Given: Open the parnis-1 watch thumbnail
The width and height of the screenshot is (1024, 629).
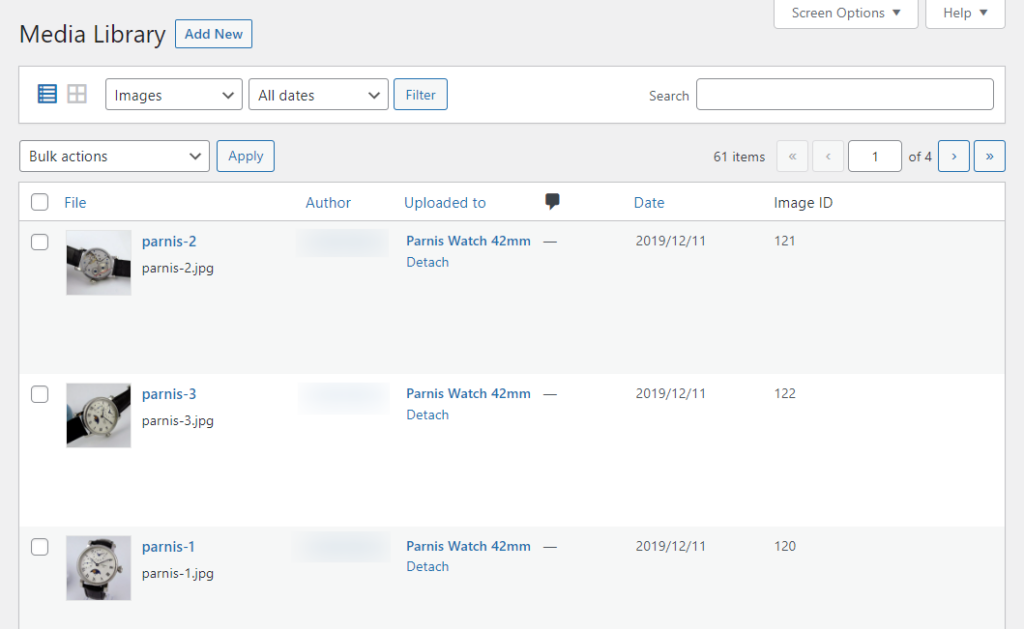Looking at the screenshot, I should coord(98,567).
